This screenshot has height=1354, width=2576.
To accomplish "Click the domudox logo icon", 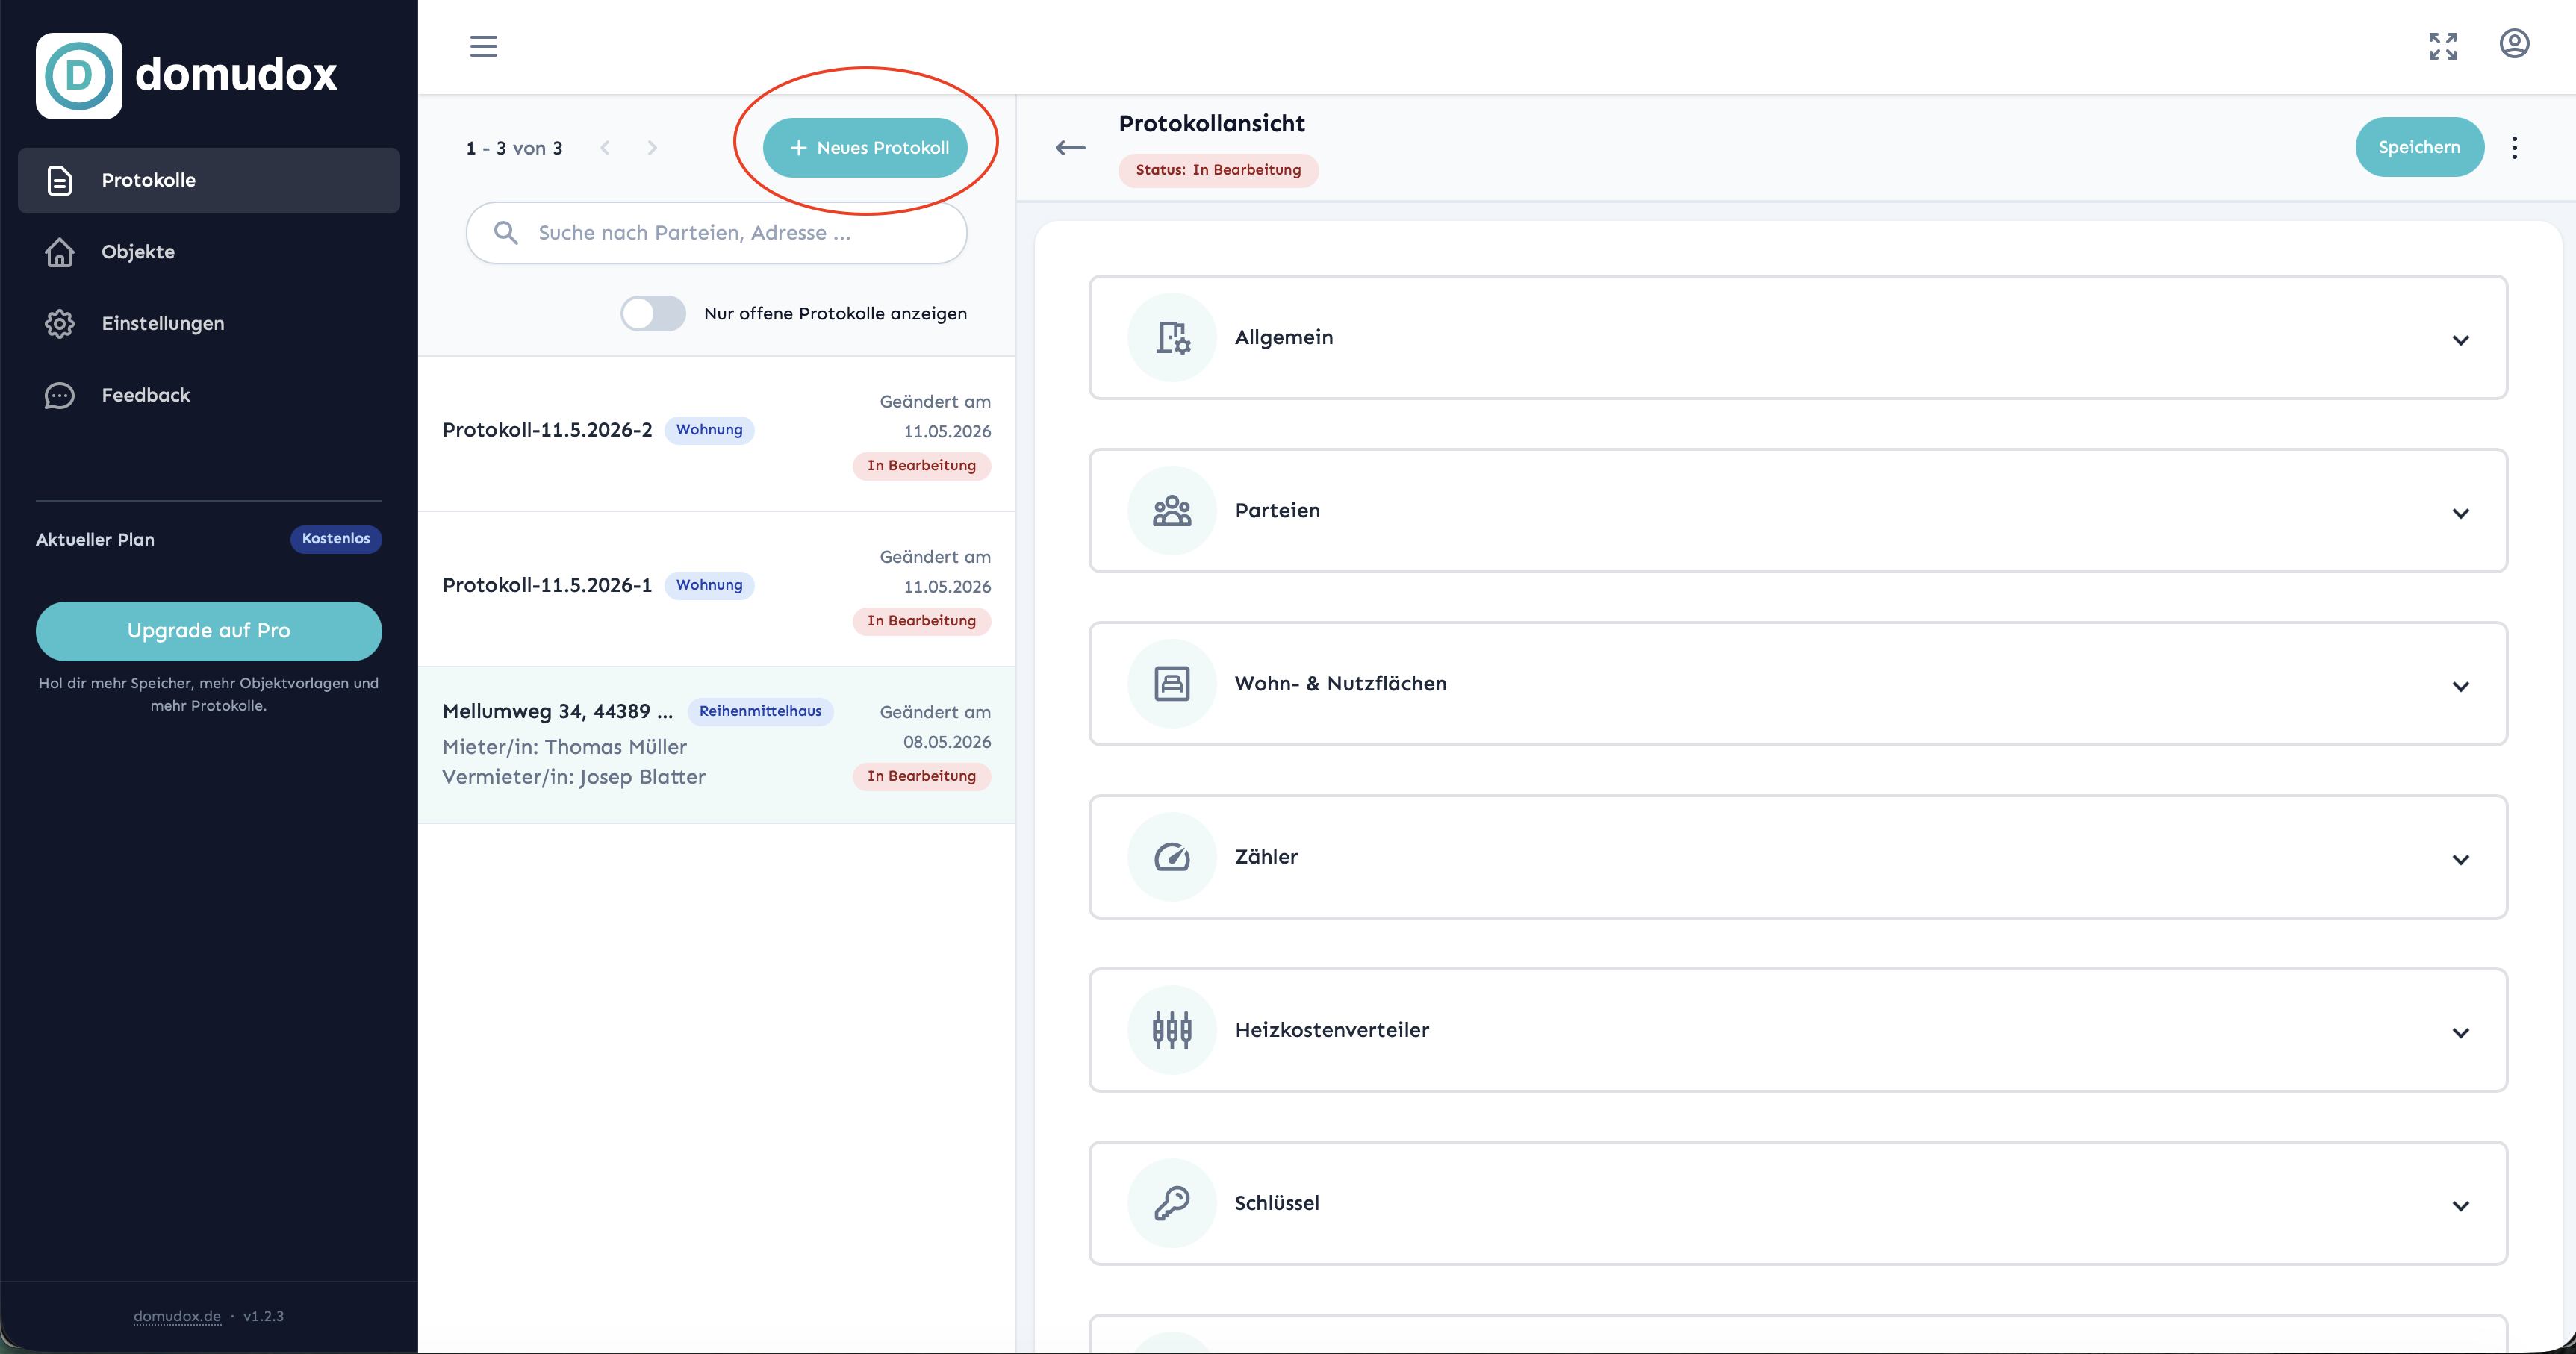I will pyautogui.click(x=79, y=75).
